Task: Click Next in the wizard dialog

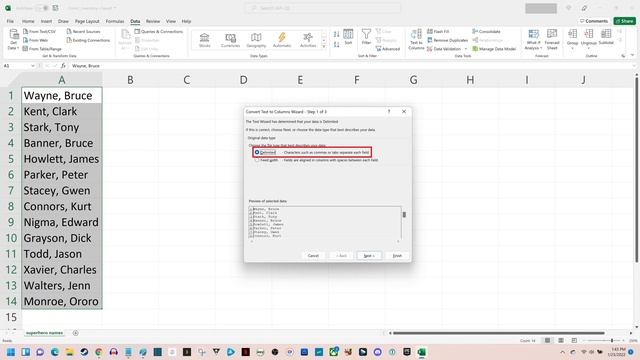Action: pyautogui.click(x=369, y=256)
